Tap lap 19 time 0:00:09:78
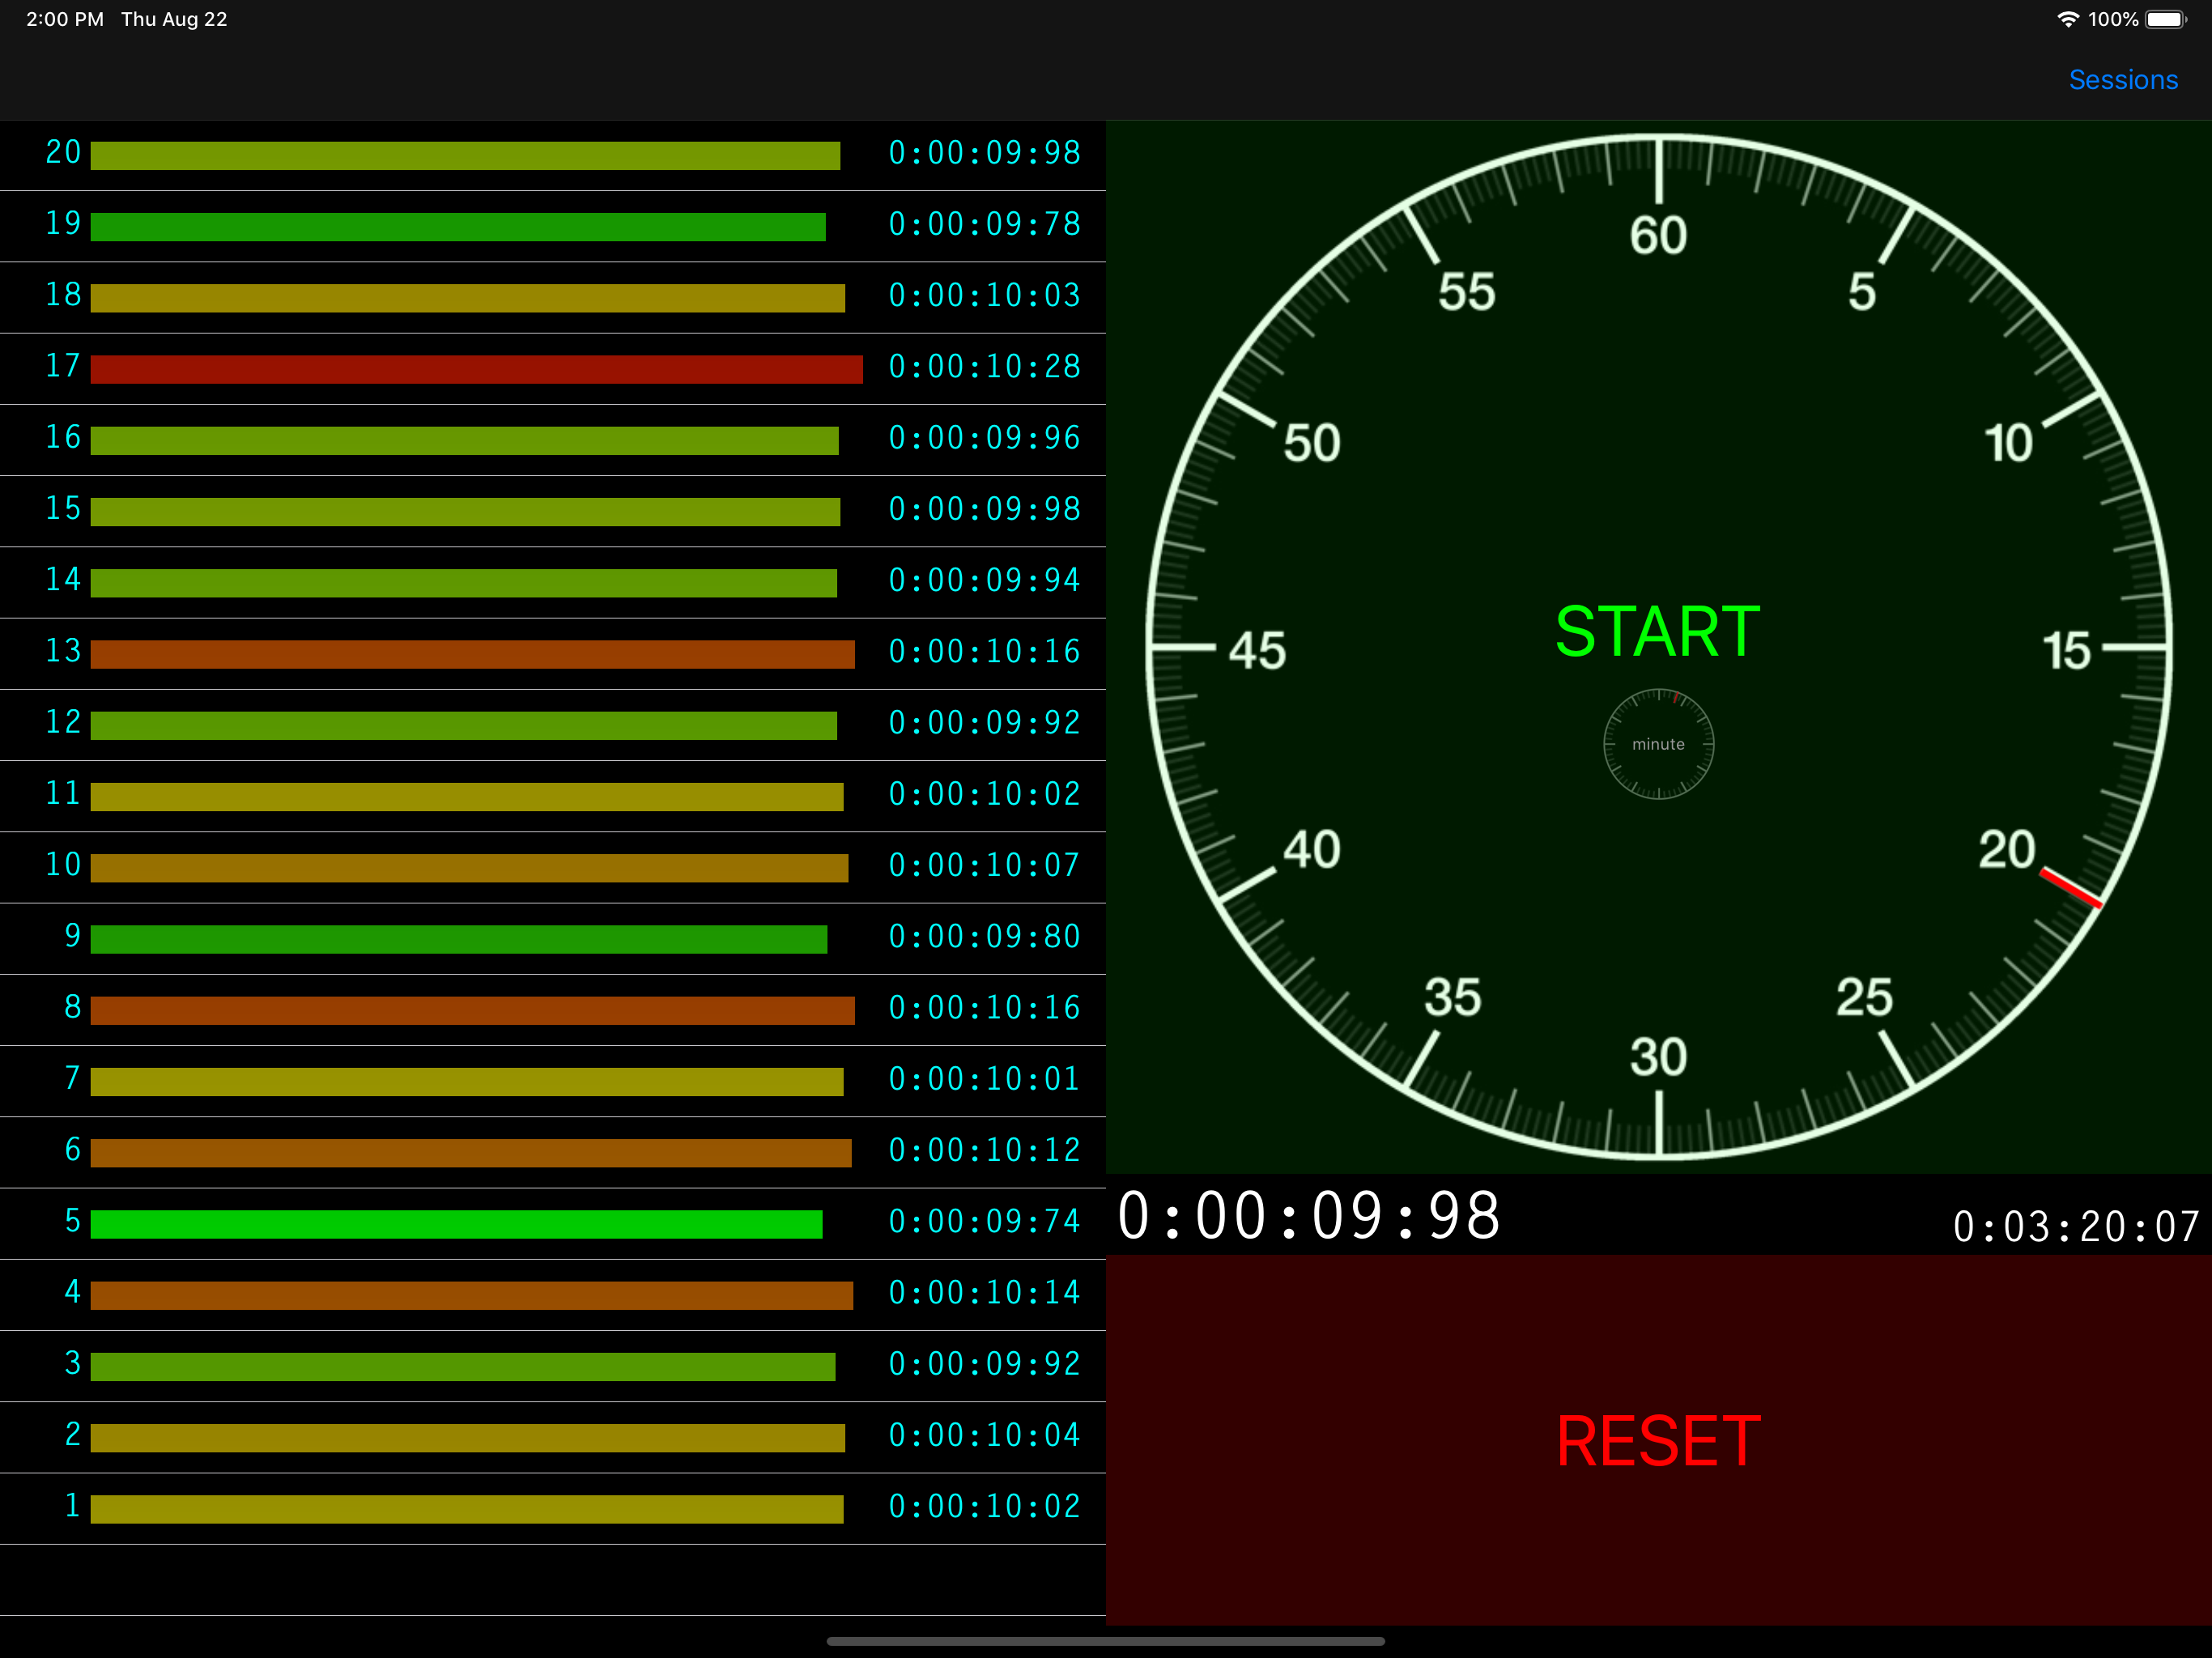Screen dimensions: 2212x1658 point(984,224)
